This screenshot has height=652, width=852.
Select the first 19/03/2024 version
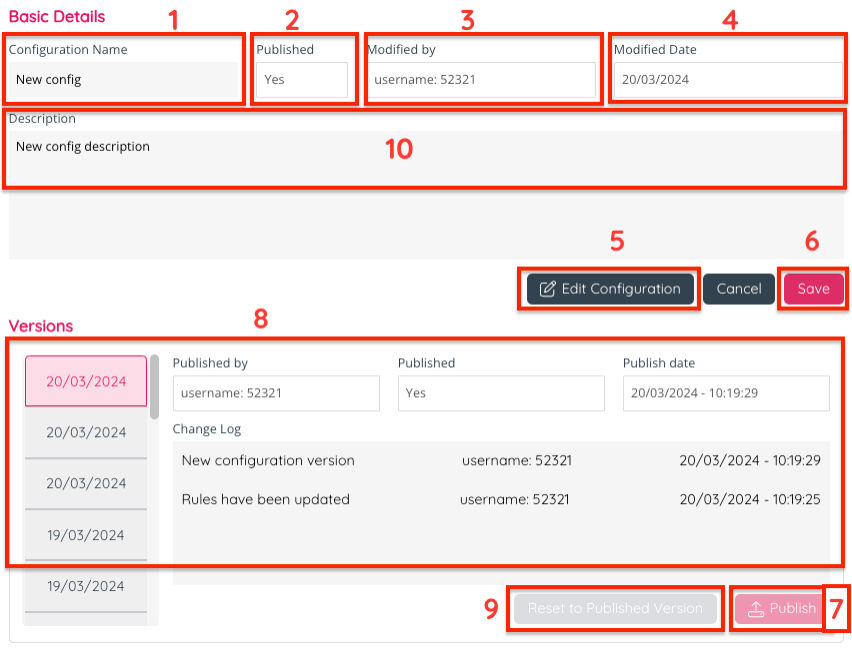[x=86, y=535]
